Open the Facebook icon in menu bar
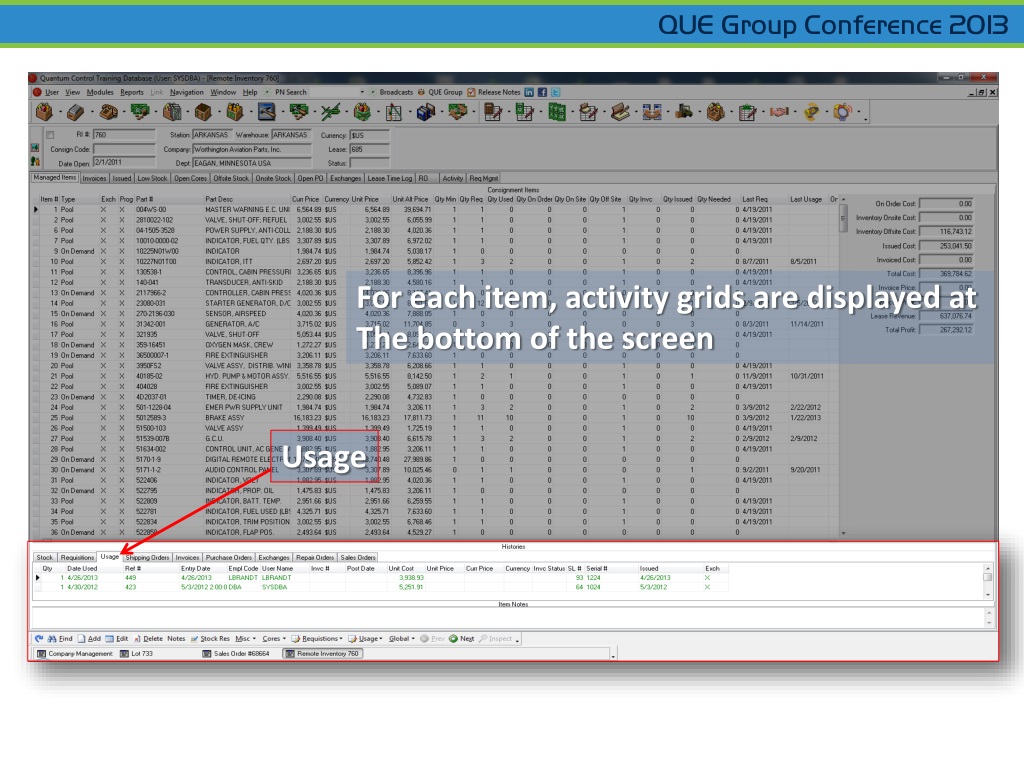This screenshot has height=768, width=1024. click(542, 92)
